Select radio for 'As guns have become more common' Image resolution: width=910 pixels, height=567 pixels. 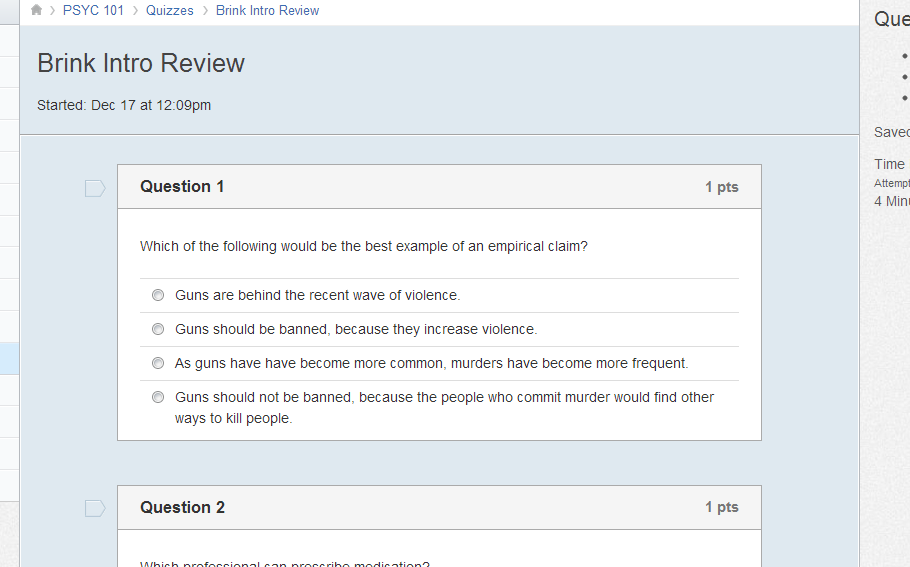[x=158, y=363]
